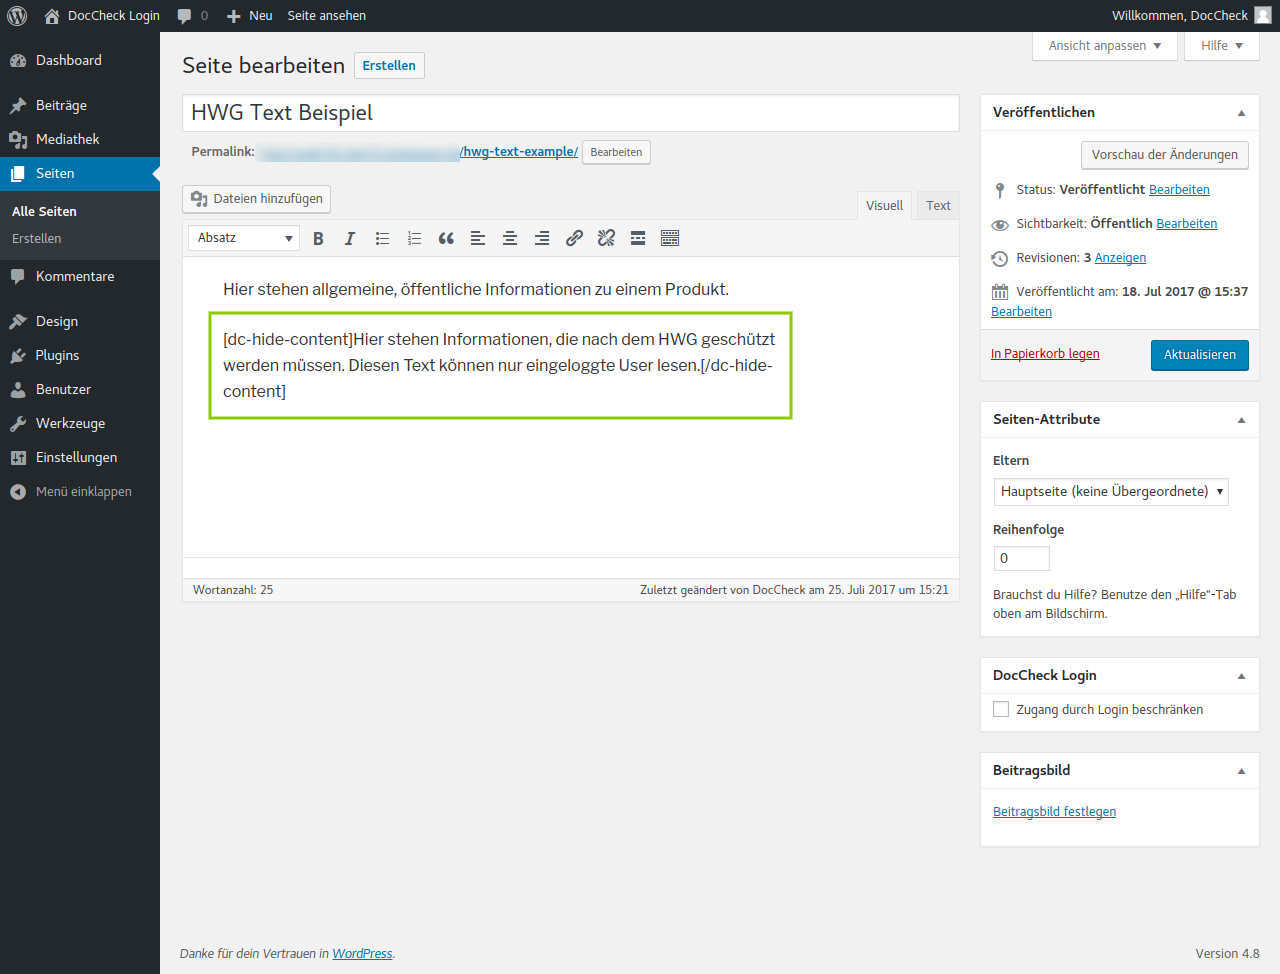Open Einstellungen in sidebar

coord(80,457)
